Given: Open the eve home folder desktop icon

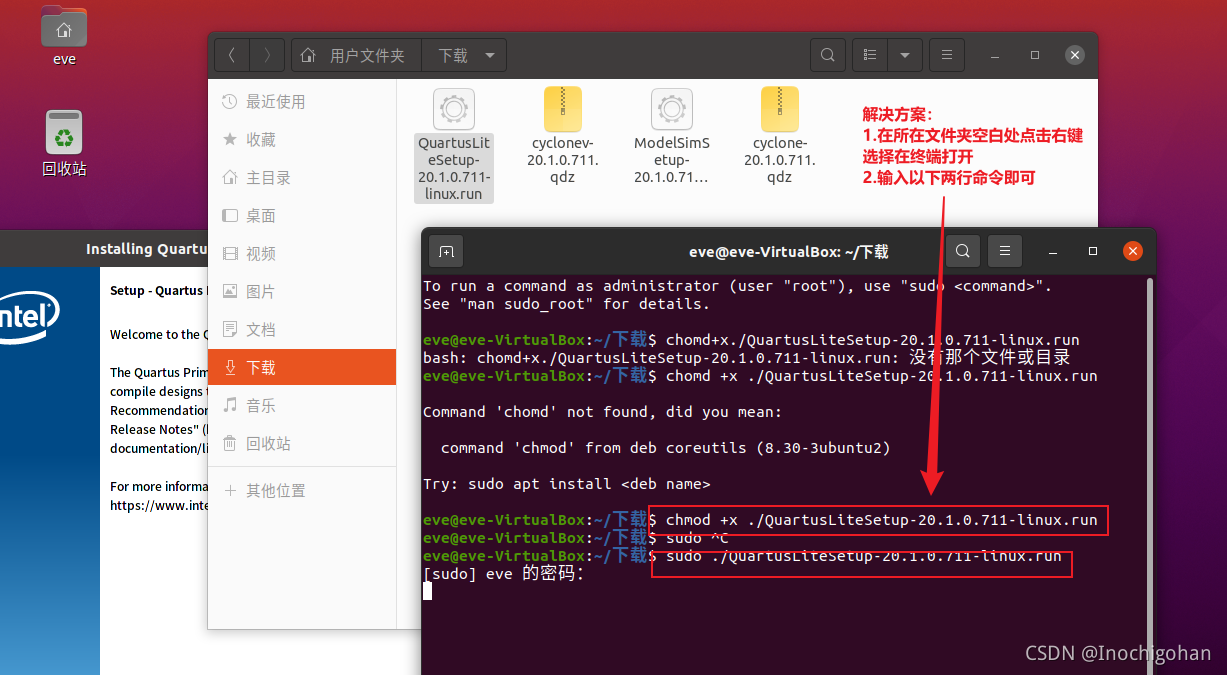Looking at the screenshot, I should click(64, 35).
